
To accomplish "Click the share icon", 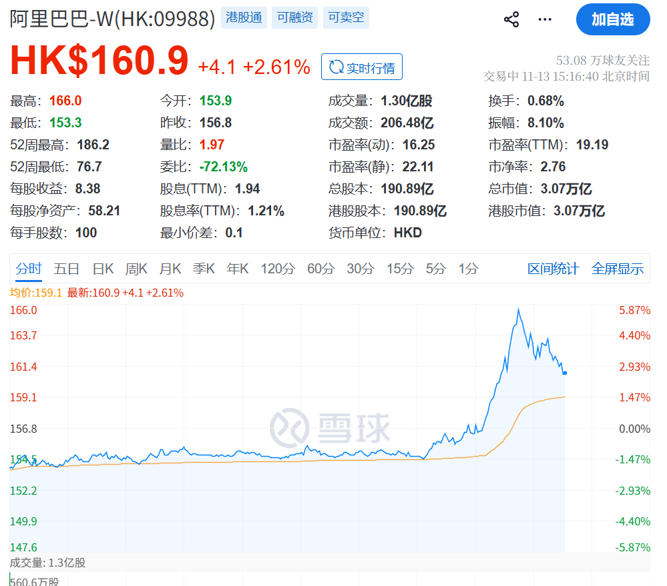I will [x=511, y=20].
